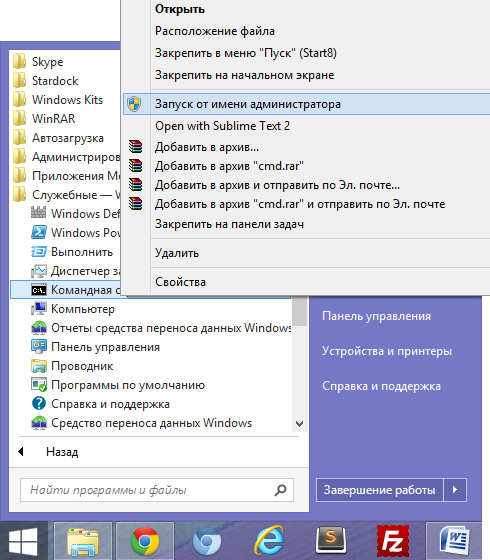This screenshot has width=490, height=560.
Task: Expand the WinRAR folder
Action: click(44, 119)
